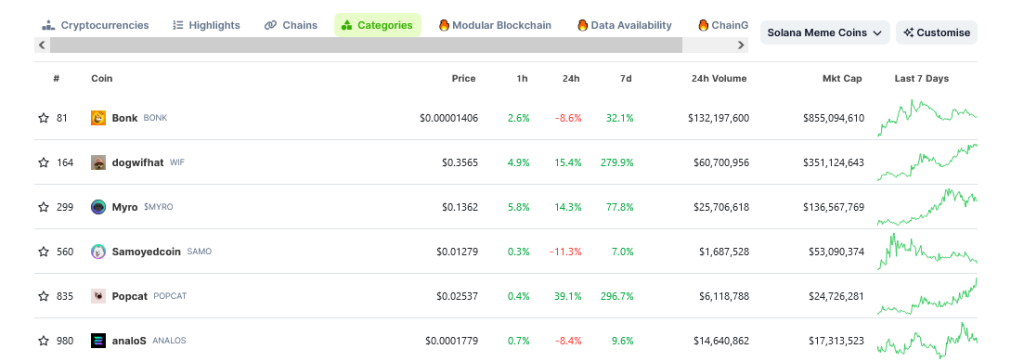Switch to the Cryptocurrencies tab
The height and width of the screenshot is (362, 1024).
95,25
